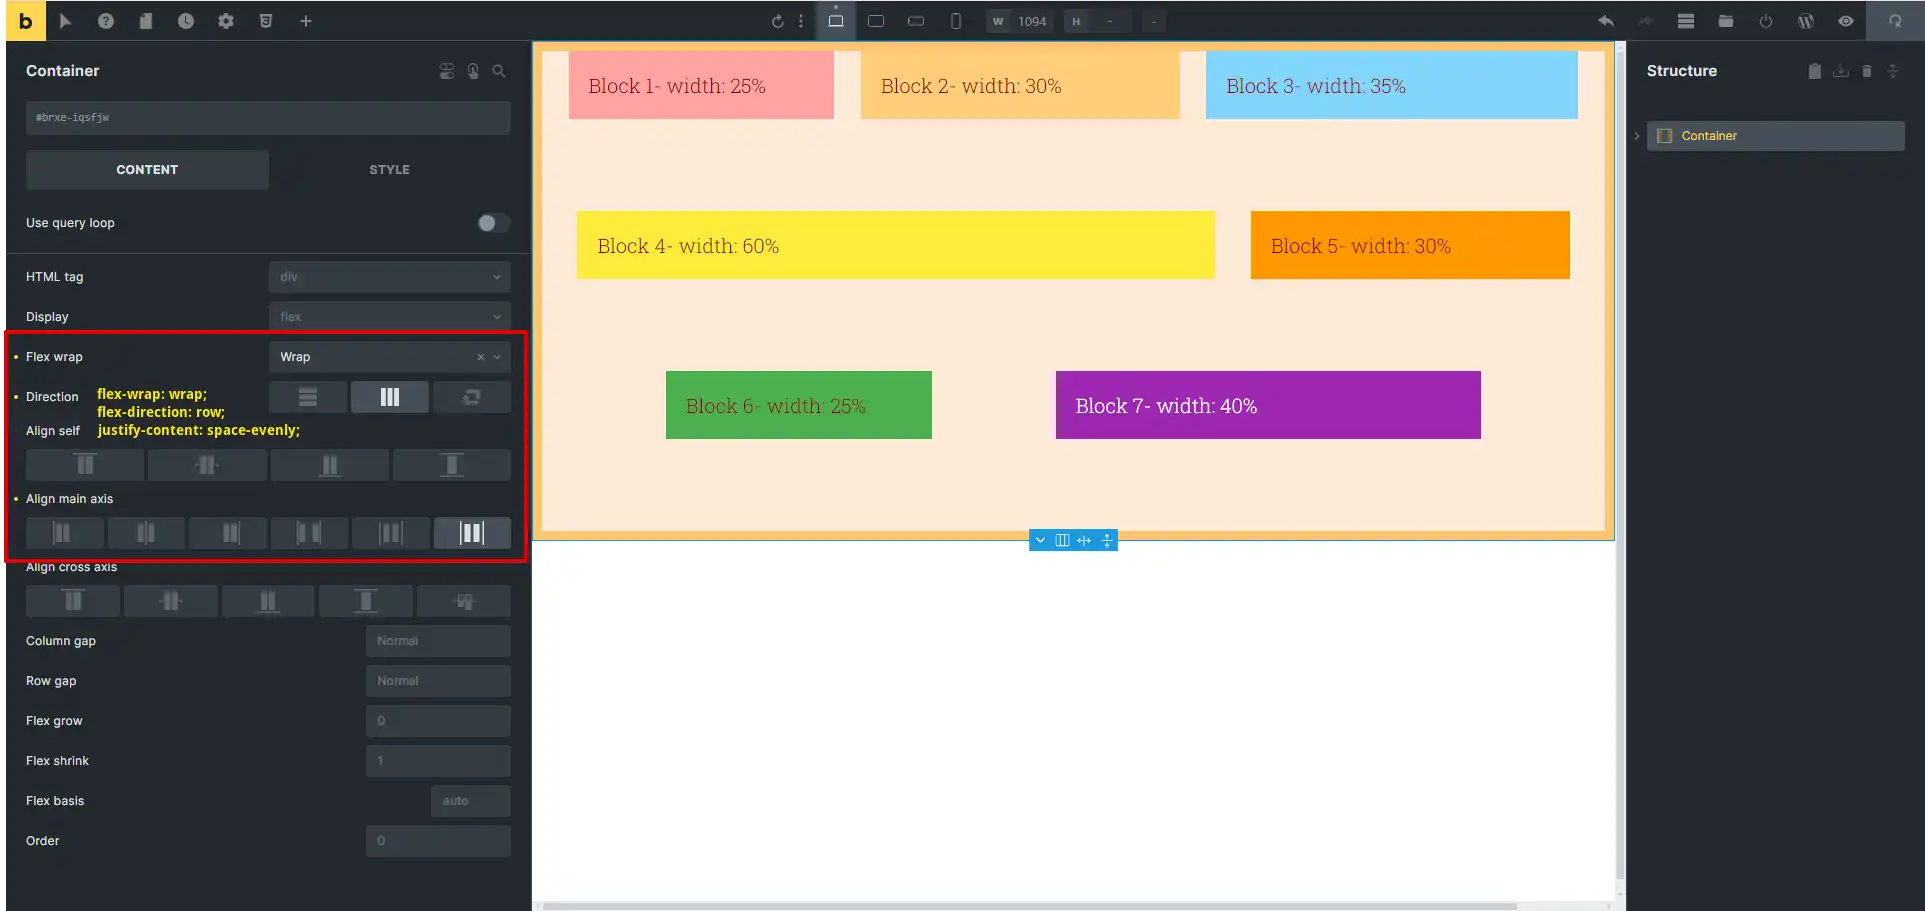Switch to tablet portrait breakpoint

point(876,21)
